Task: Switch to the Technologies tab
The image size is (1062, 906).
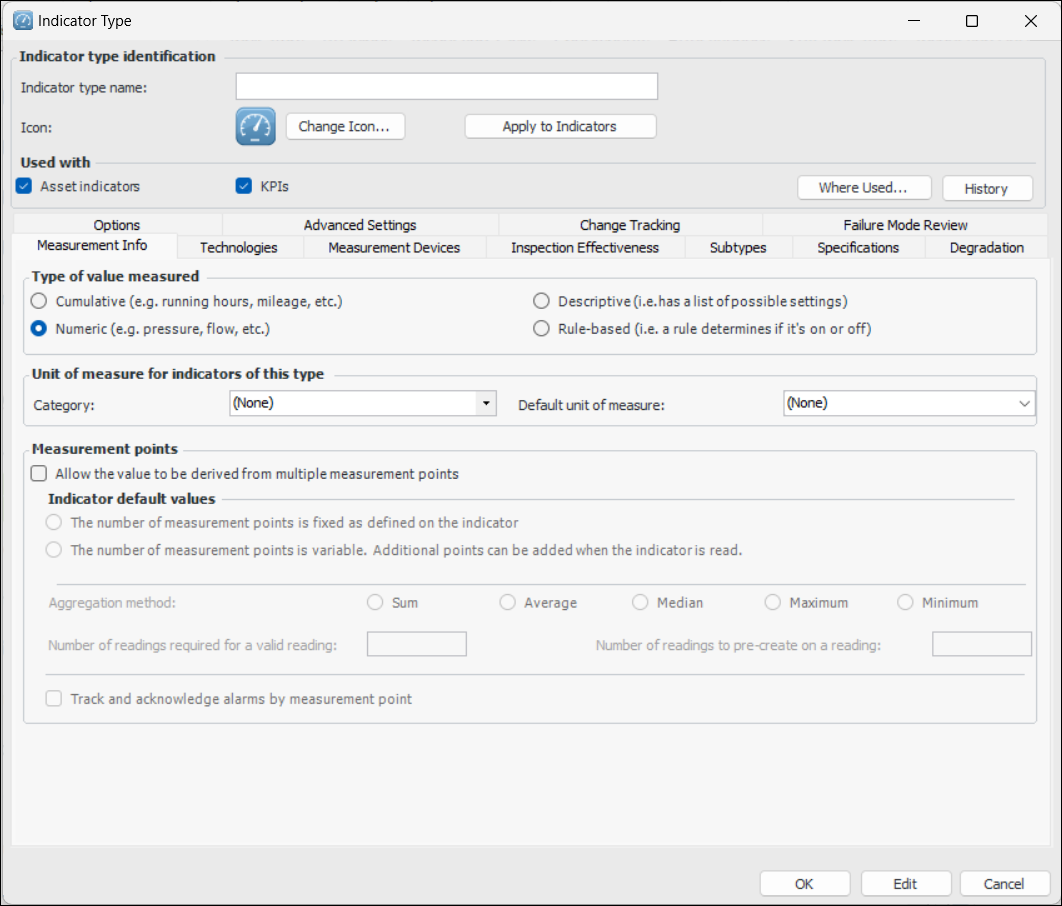Action: tap(239, 247)
